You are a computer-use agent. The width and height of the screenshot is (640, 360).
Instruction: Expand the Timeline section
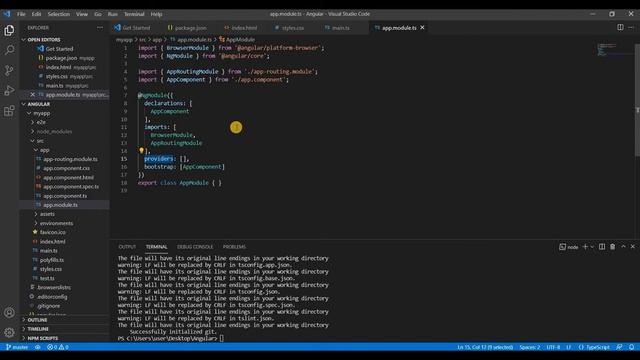tap(38, 329)
